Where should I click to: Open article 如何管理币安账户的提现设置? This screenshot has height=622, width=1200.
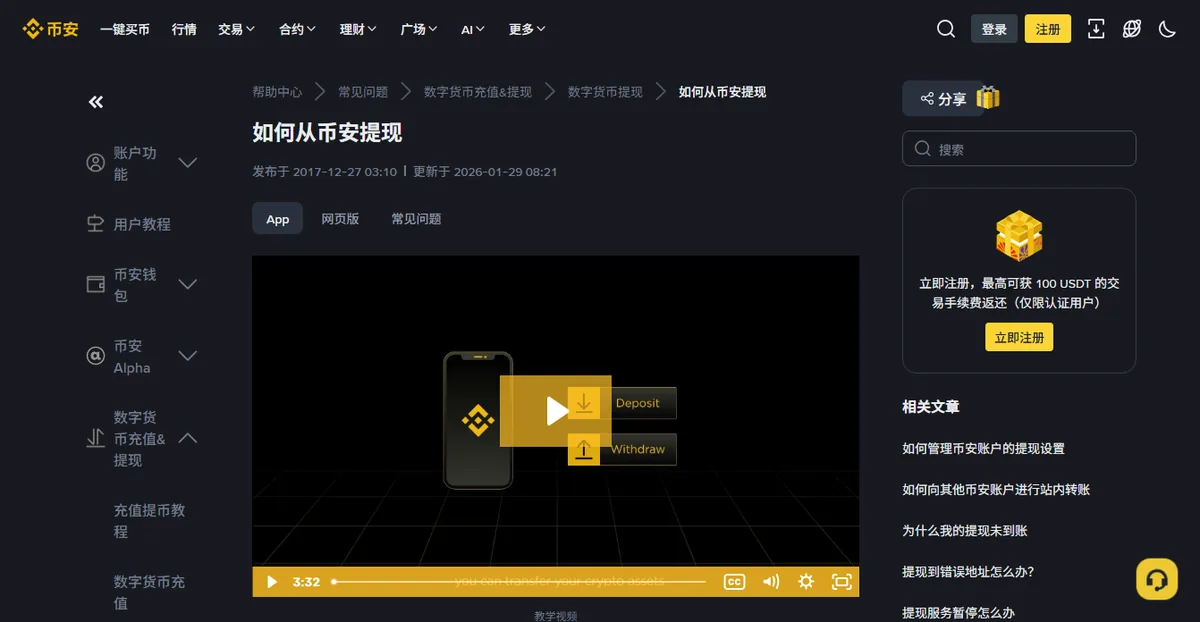tap(983, 449)
